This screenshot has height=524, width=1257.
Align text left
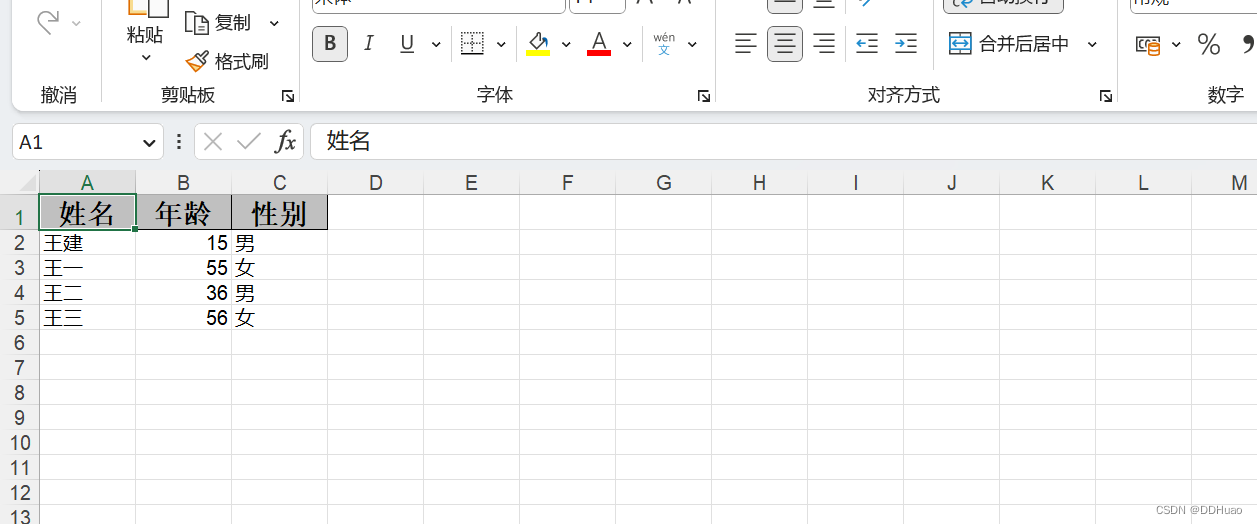pos(746,44)
